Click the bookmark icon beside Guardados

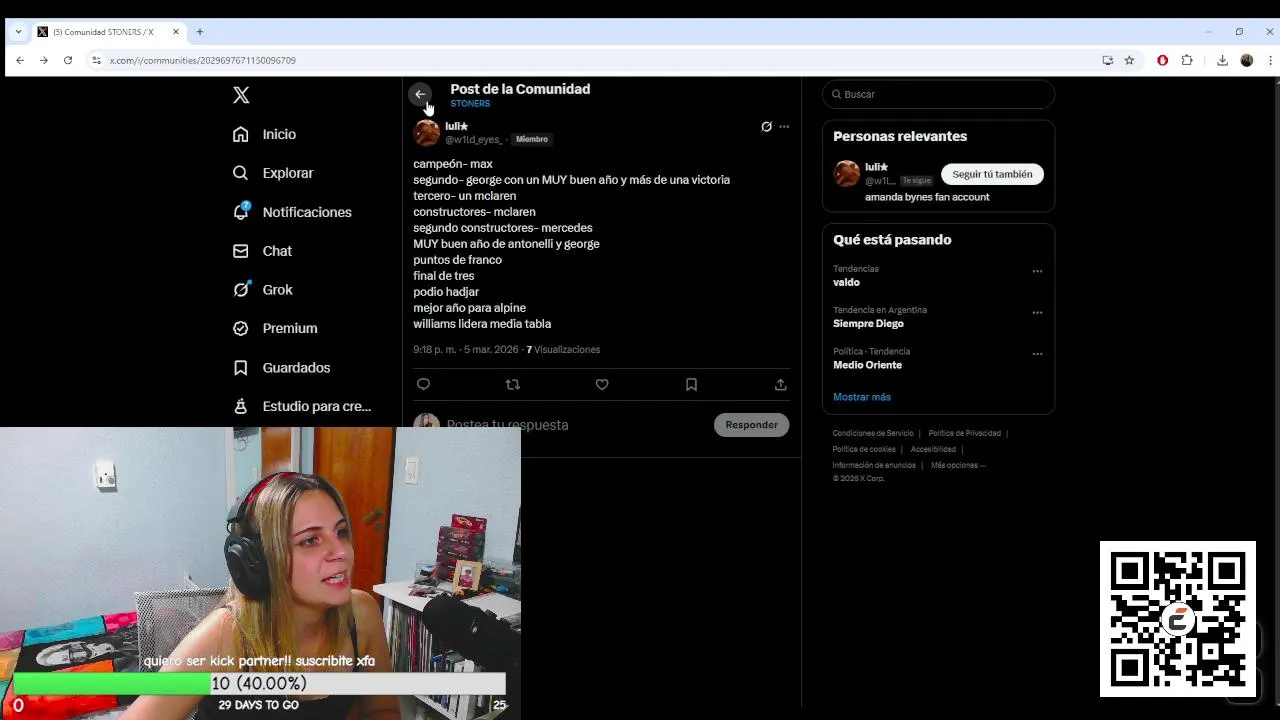(240, 368)
